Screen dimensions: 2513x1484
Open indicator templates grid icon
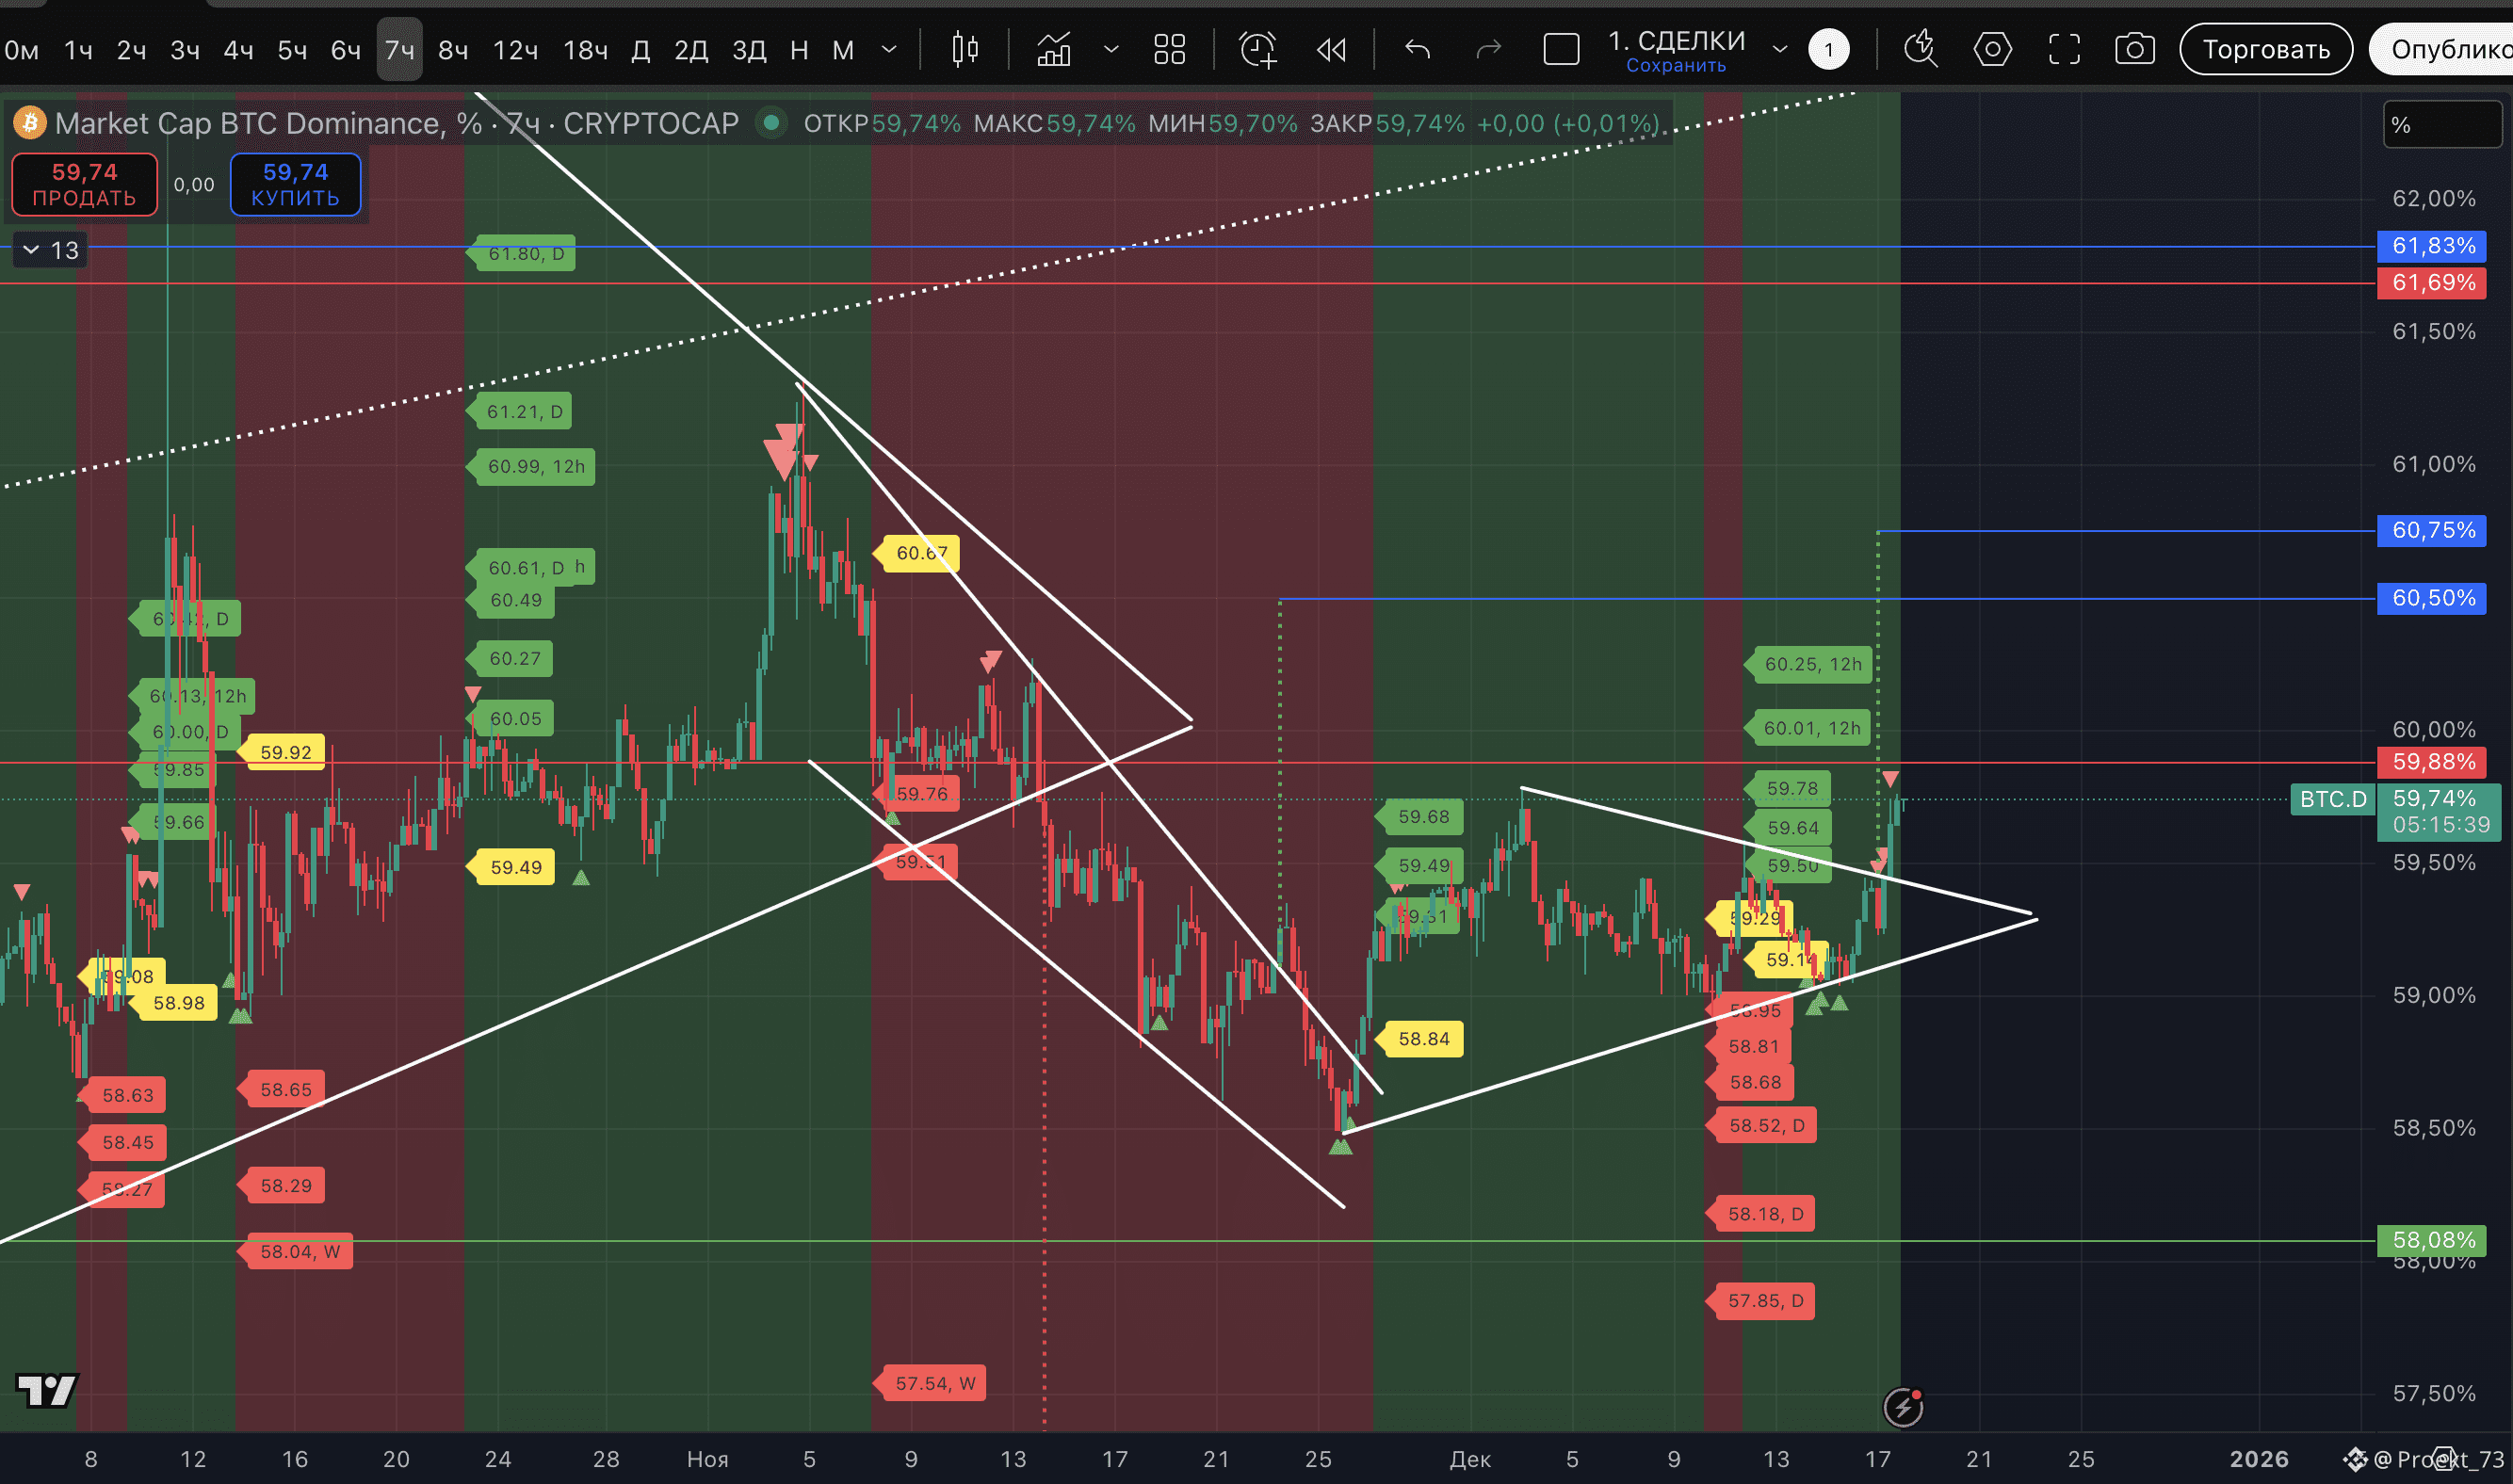pos(1169,49)
